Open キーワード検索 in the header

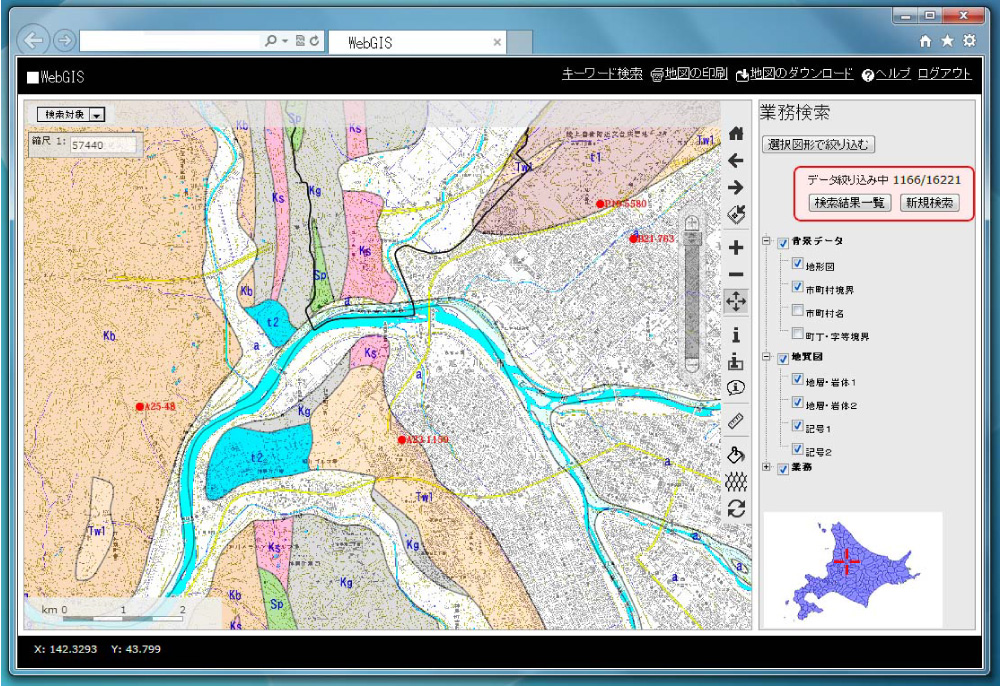(602, 74)
